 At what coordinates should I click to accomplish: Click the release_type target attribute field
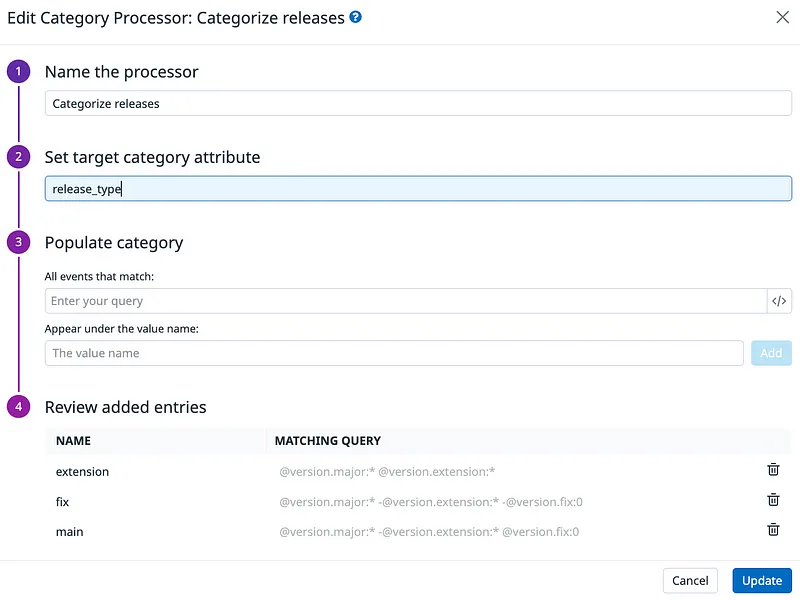(418, 189)
